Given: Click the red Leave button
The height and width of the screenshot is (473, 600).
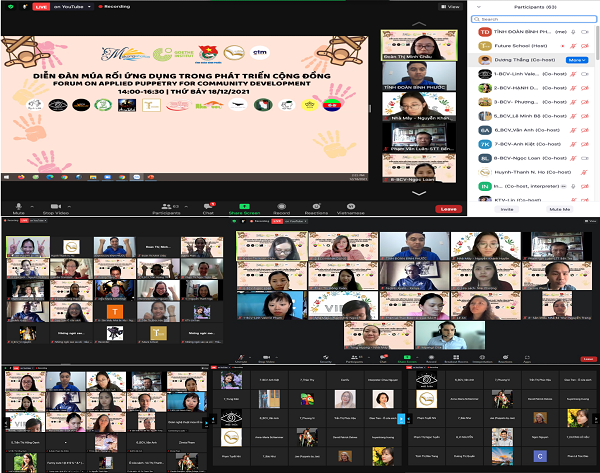Looking at the screenshot, I should (449, 209).
